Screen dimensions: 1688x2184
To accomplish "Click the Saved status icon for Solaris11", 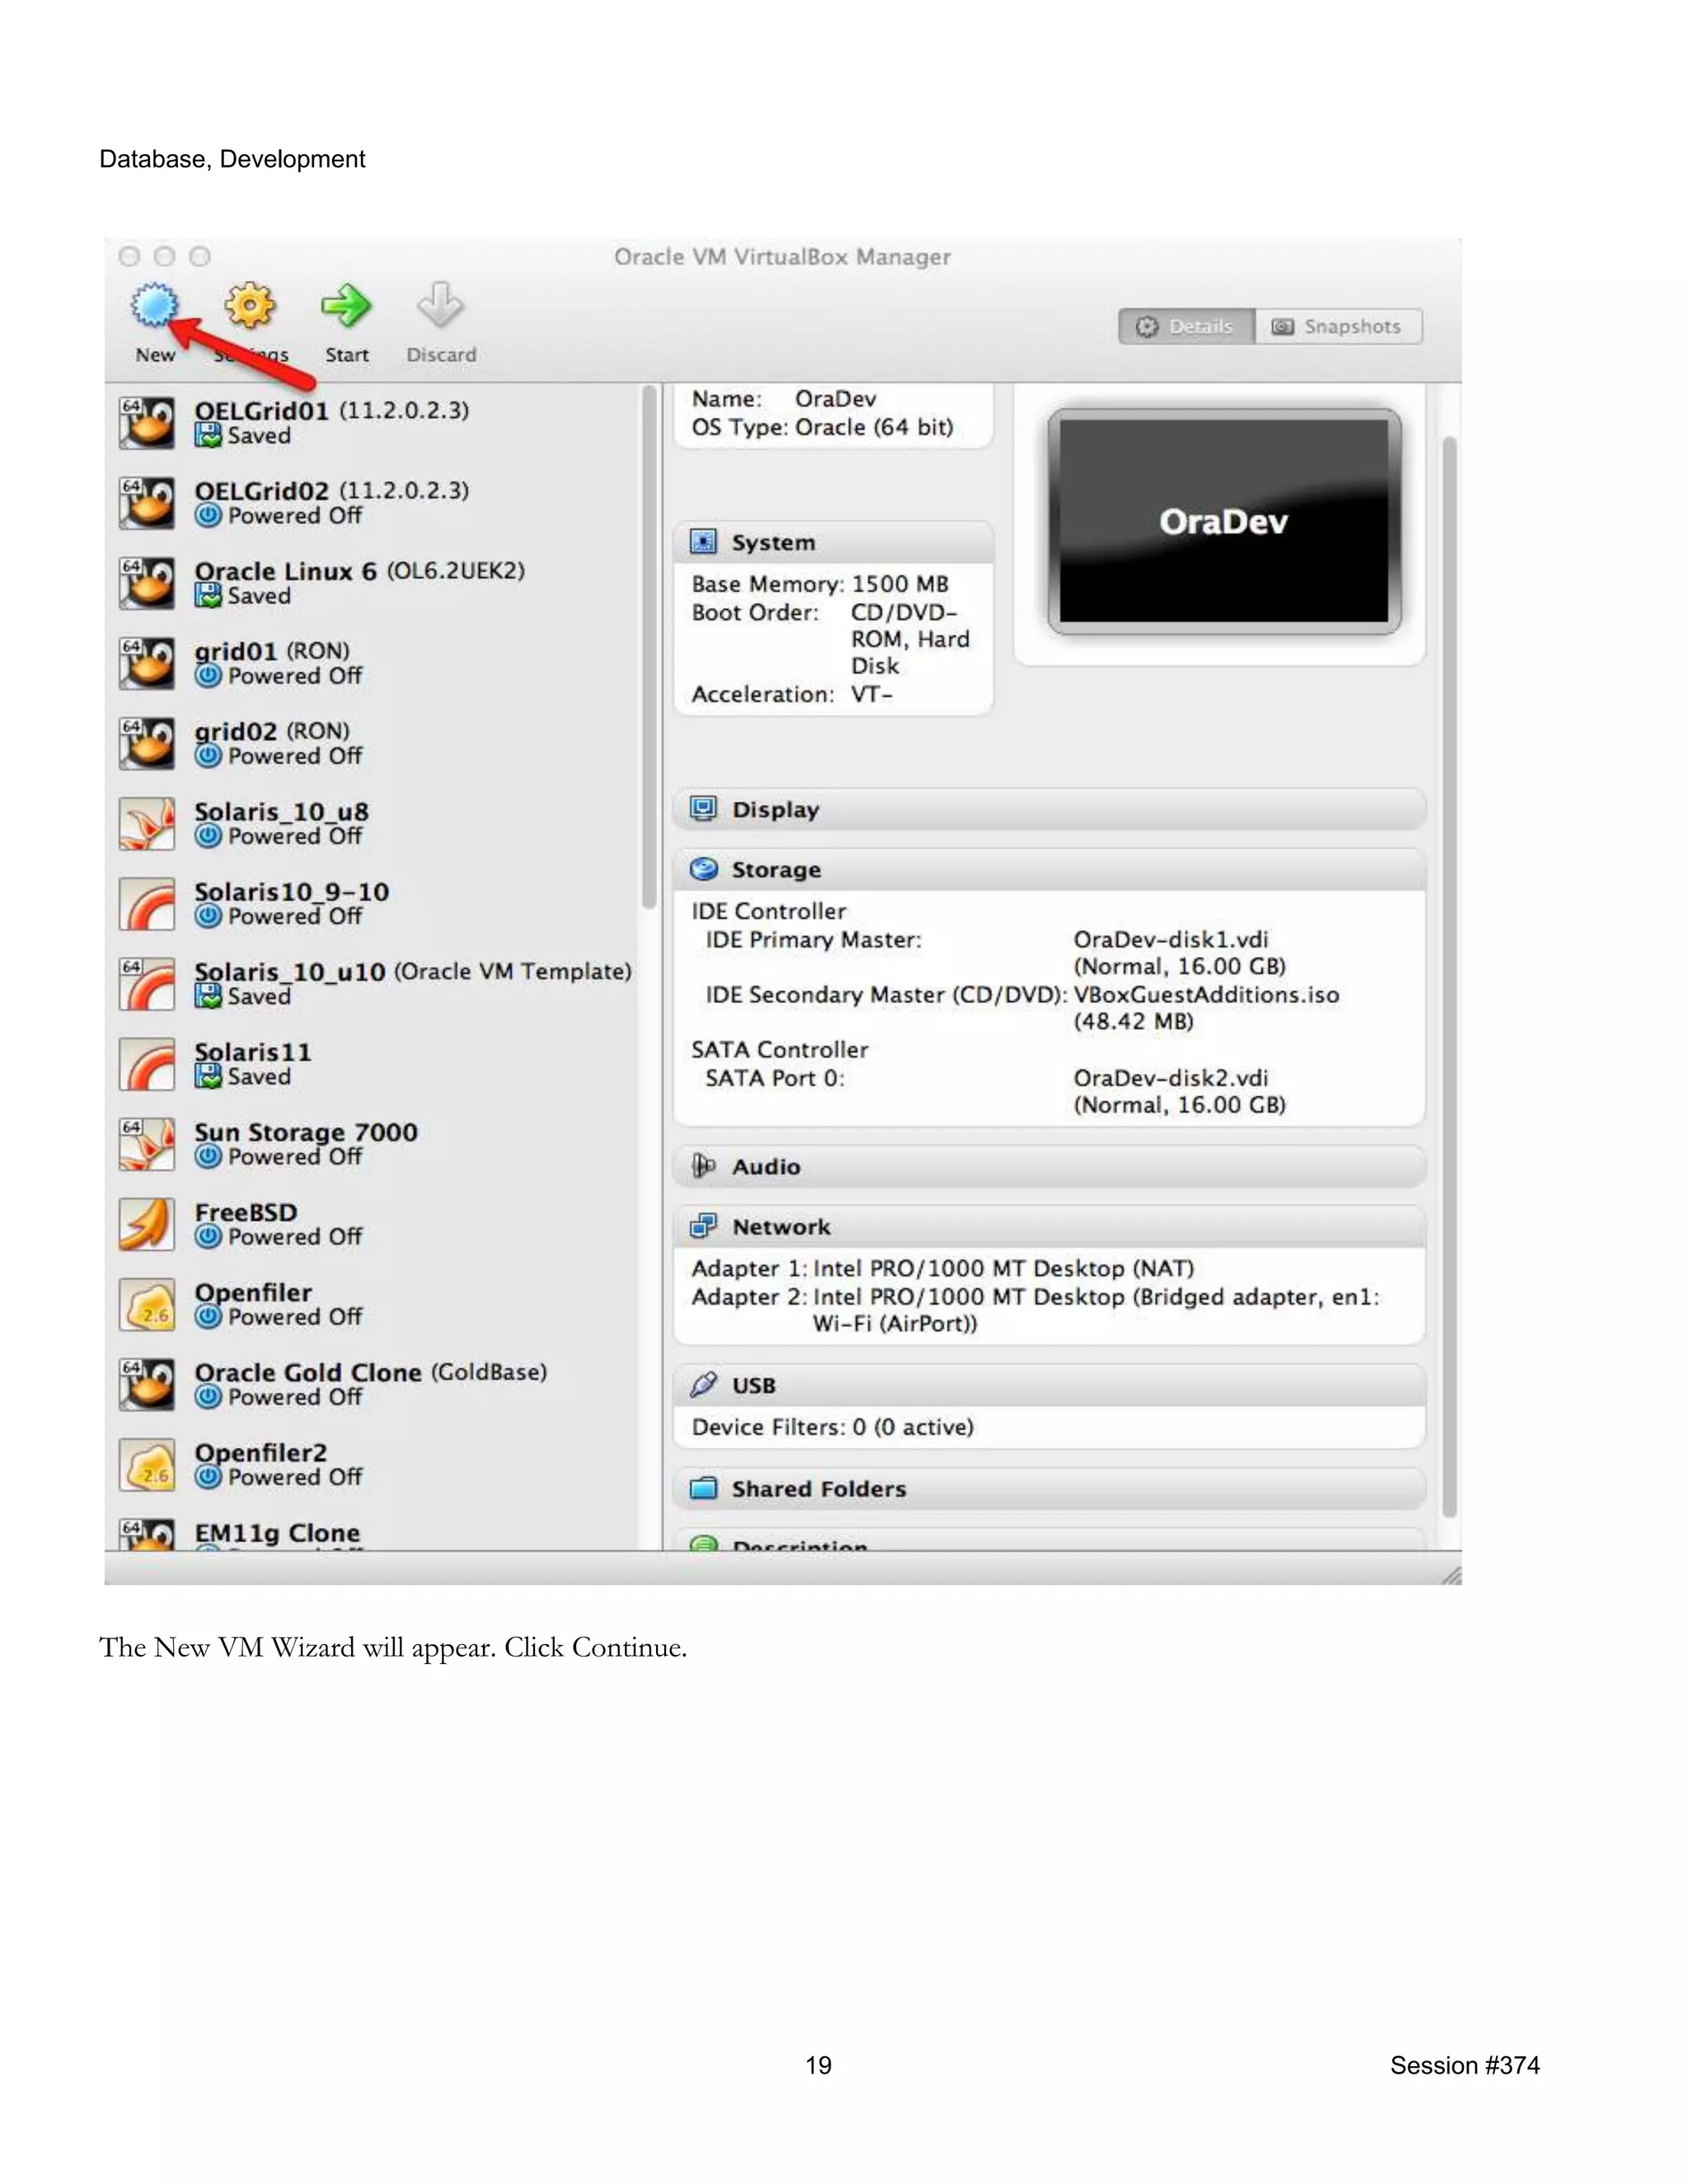I will 208,1076.
